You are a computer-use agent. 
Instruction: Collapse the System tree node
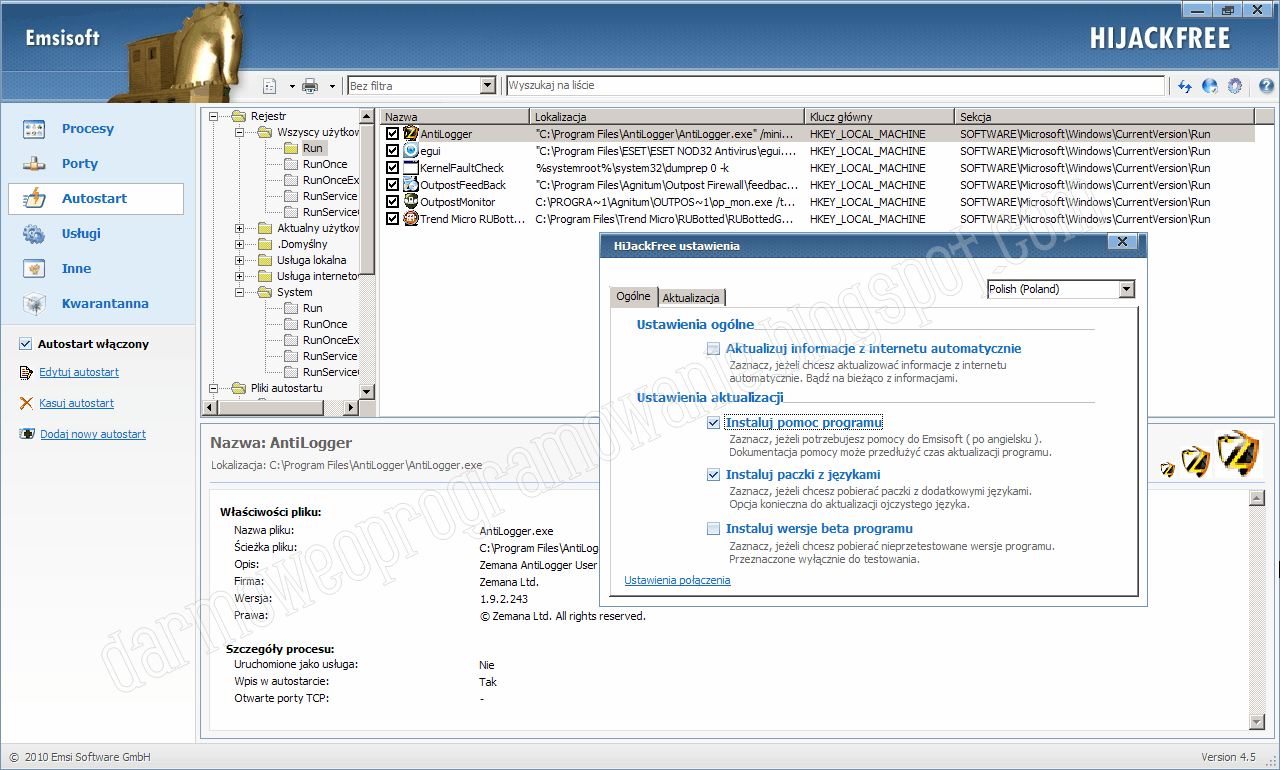point(239,292)
